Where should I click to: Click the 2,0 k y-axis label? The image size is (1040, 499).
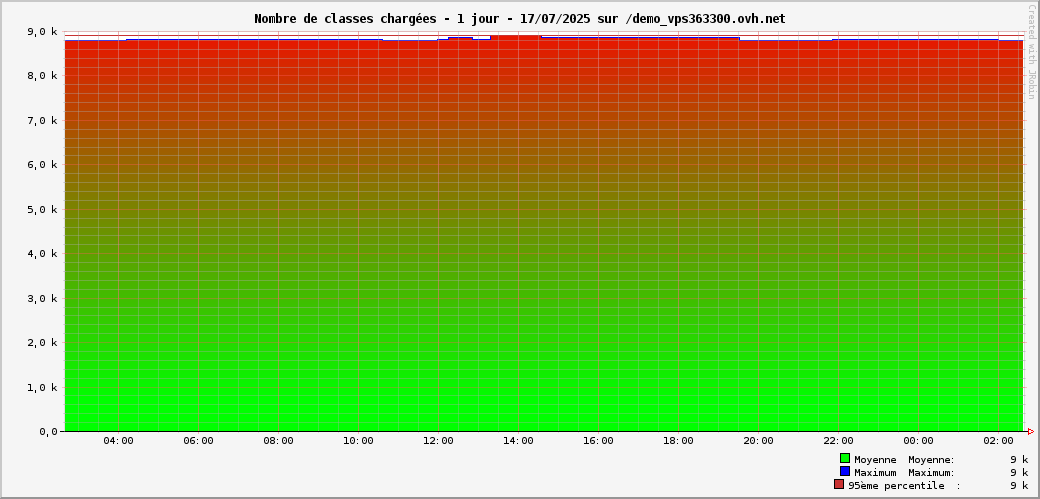(x=42, y=342)
